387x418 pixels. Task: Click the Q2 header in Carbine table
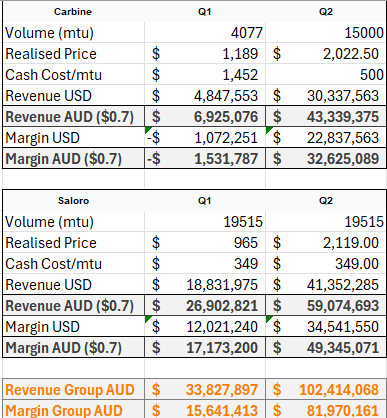326,12
